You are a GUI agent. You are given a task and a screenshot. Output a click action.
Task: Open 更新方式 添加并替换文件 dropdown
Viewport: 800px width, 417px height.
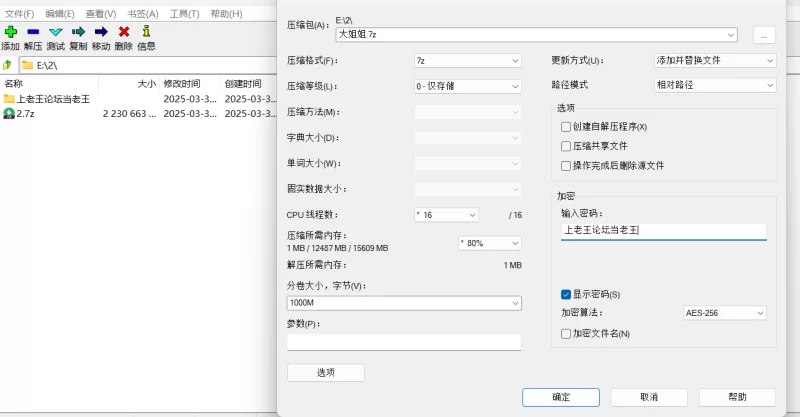[x=715, y=60]
